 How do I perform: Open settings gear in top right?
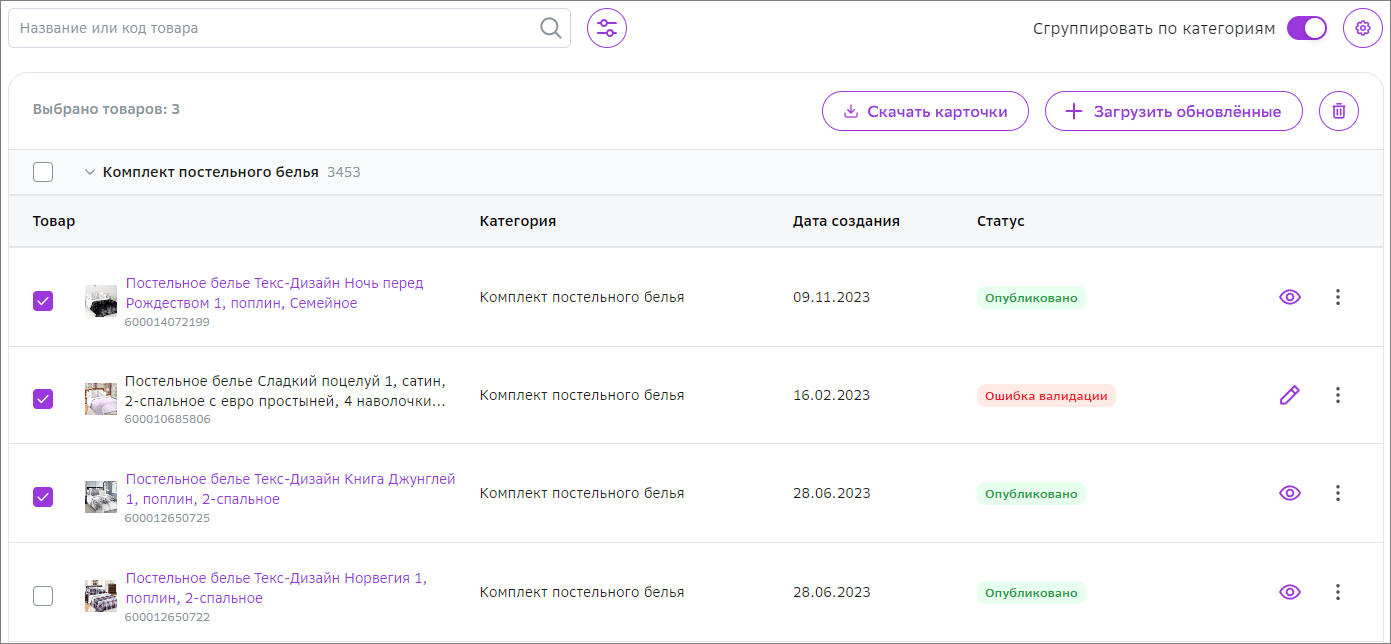pyautogui.click(x=1362, y=28)
